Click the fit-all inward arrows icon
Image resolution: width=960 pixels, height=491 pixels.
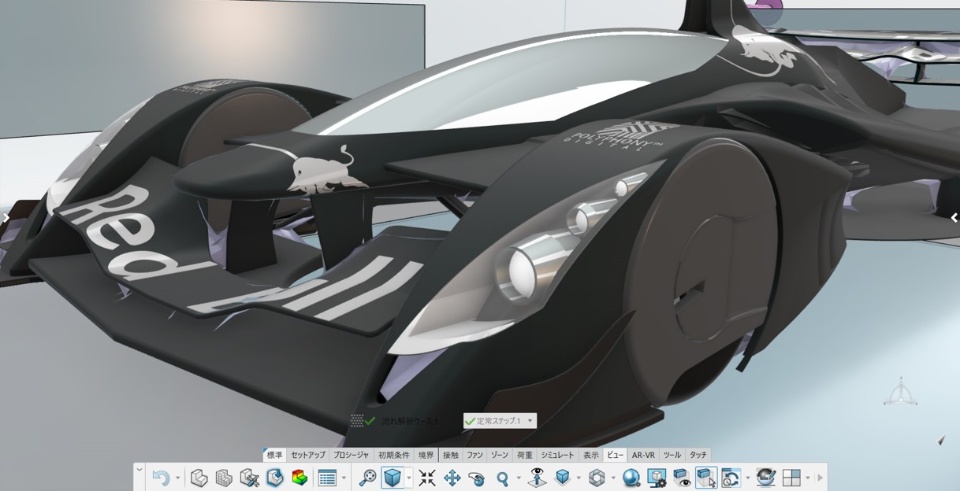pyautogui.click(x=427, y=478)
